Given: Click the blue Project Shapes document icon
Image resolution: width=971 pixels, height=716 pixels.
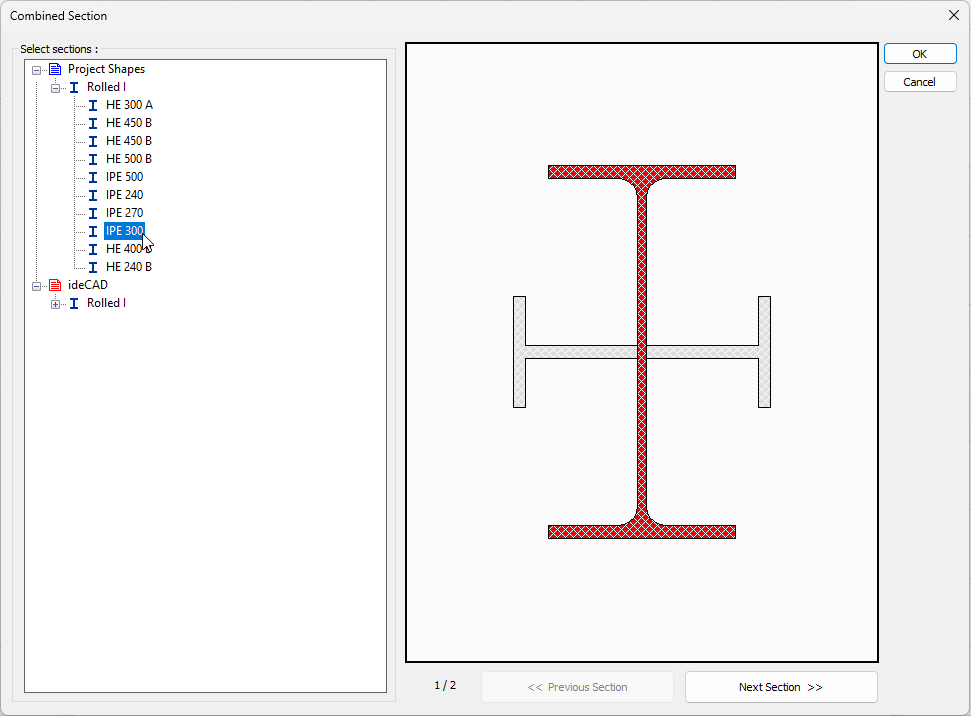Looking at the screenshot, I should point(55,69).
